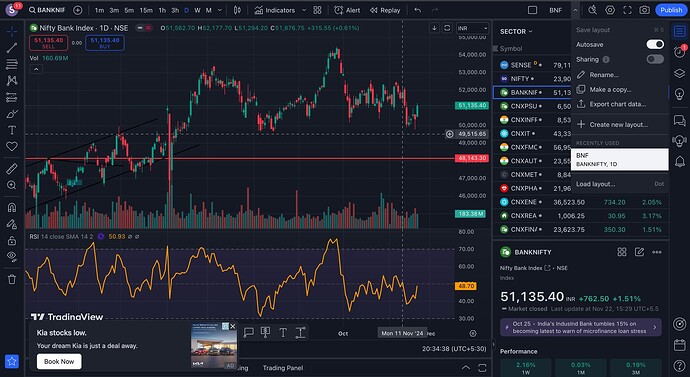The image size is (690, 377).
Task: Toggle the Autosave switch
Action: point(655,44)
